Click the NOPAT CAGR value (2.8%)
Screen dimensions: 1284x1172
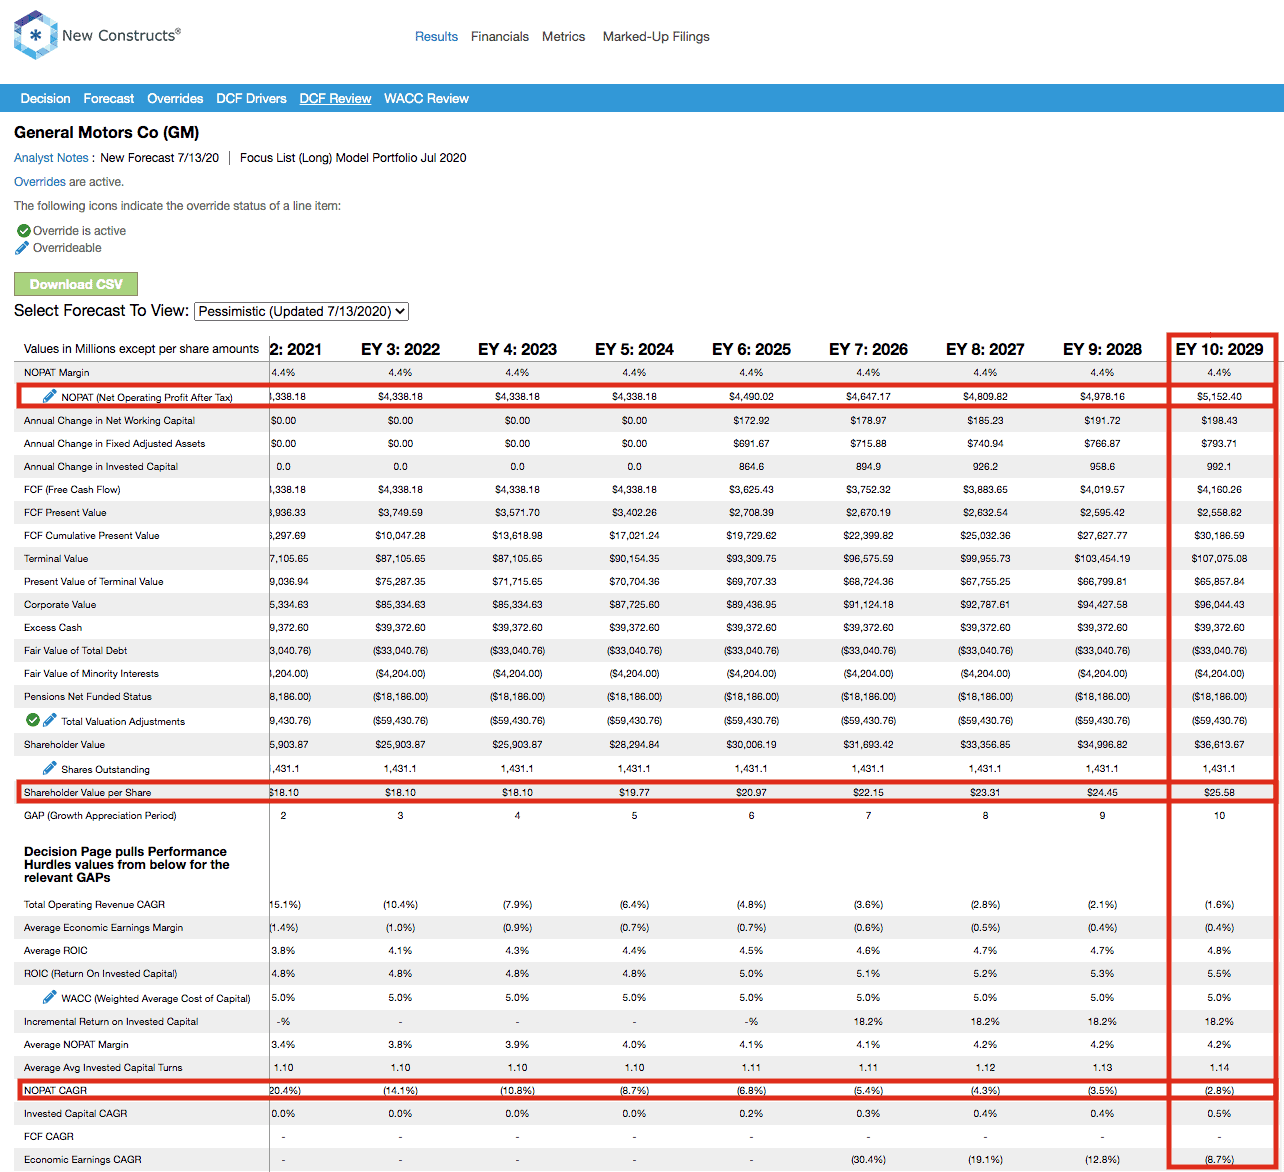coord(1219,1090)
